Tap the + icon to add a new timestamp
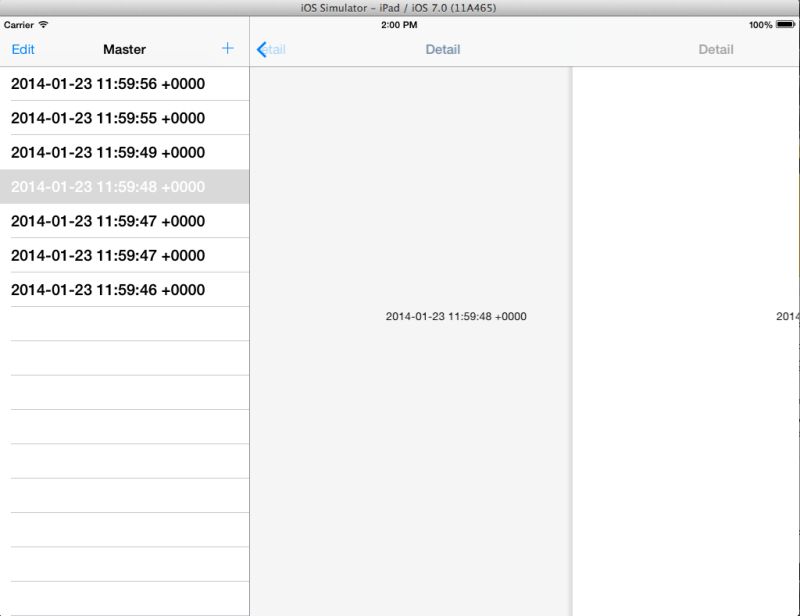The height and width of the screenshot is (616, 800). point(227,48)
